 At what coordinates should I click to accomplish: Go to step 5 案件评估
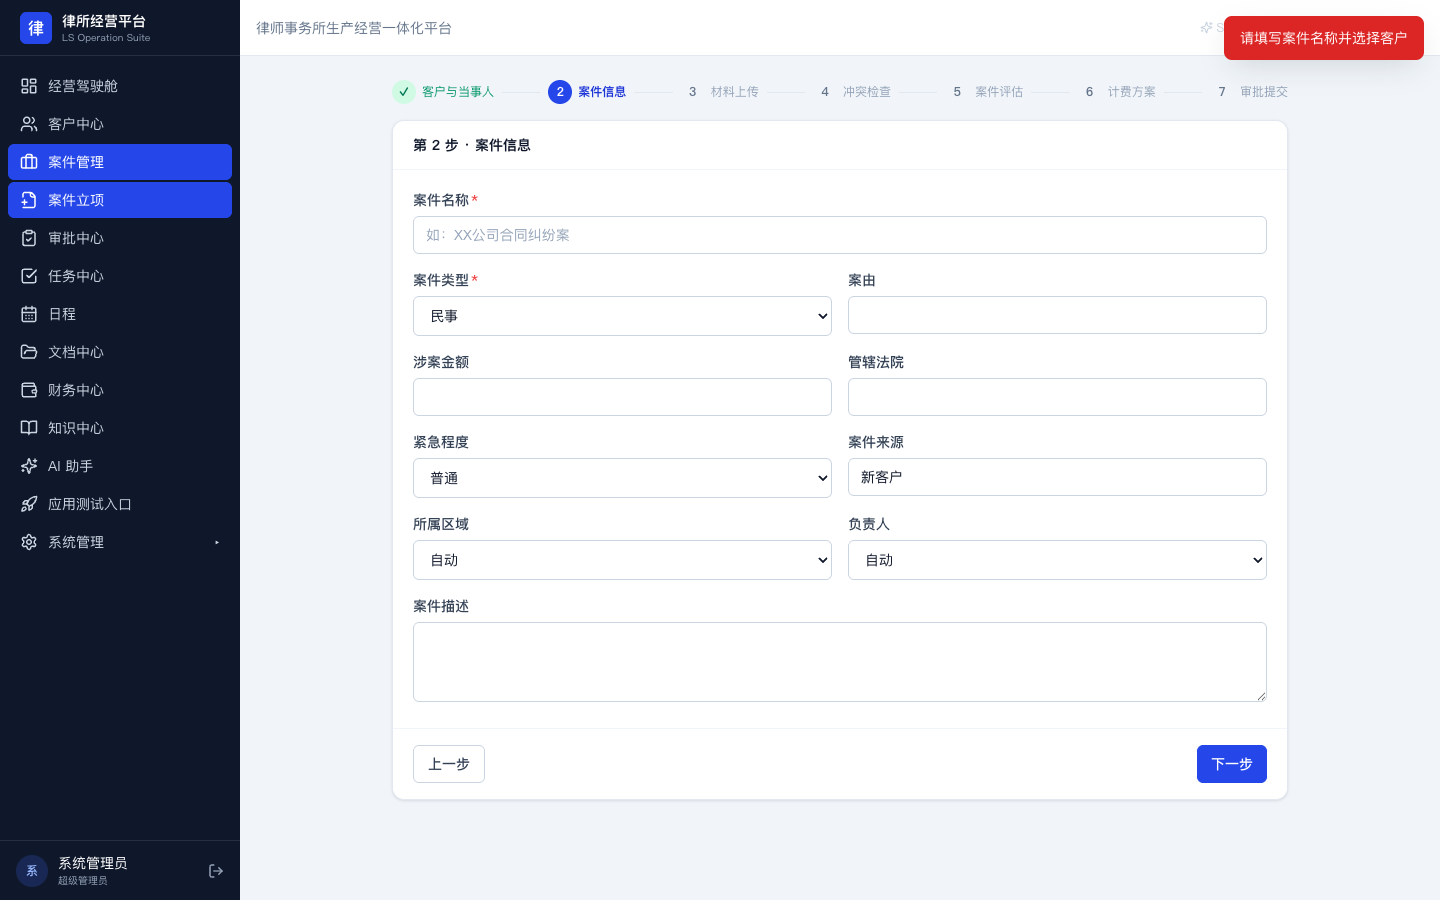coord(984,92)
